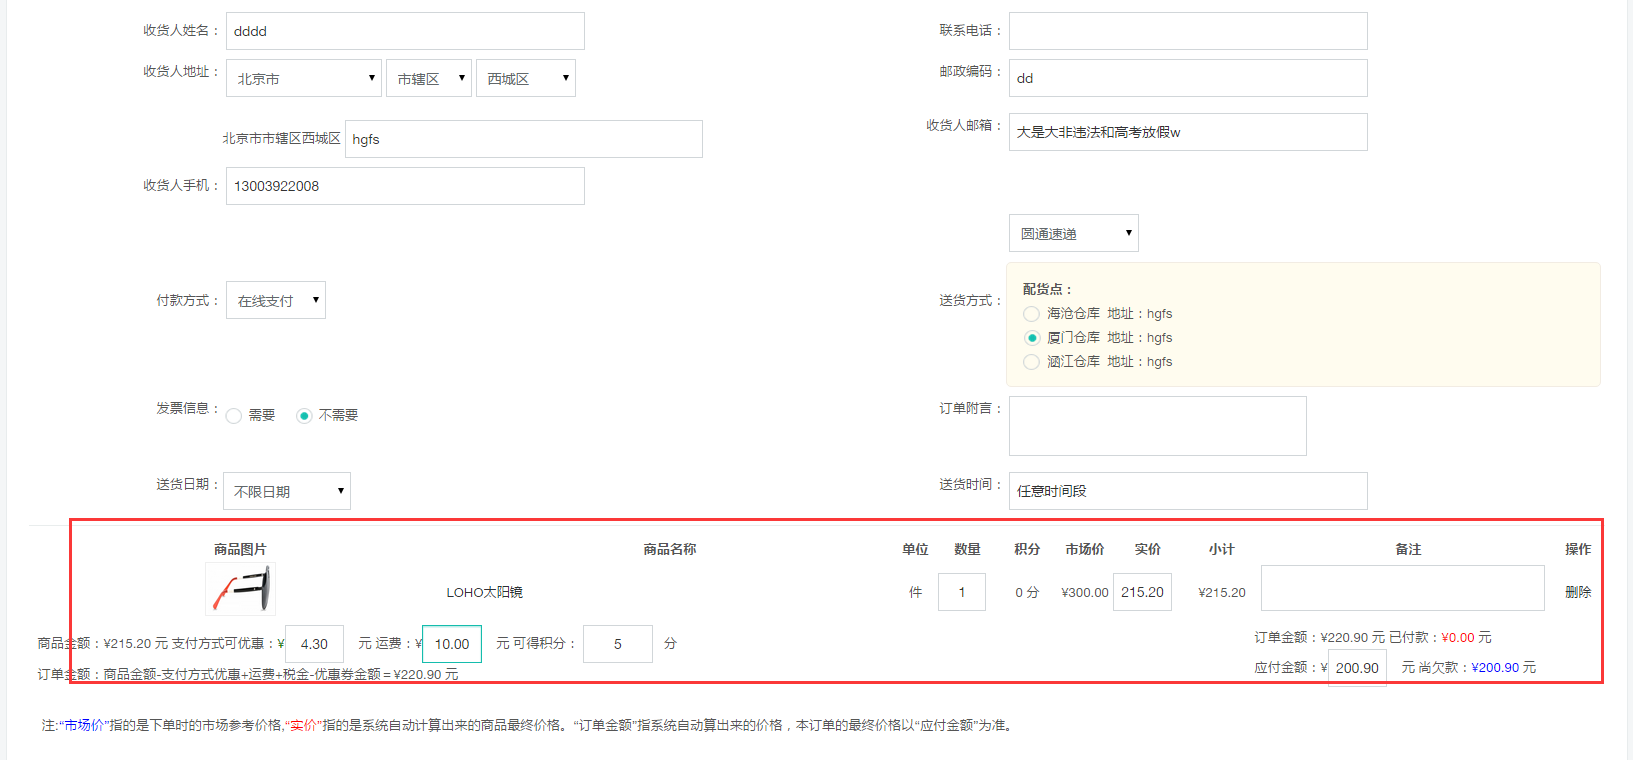Click the 商品名称 column header

coord(670,549)
